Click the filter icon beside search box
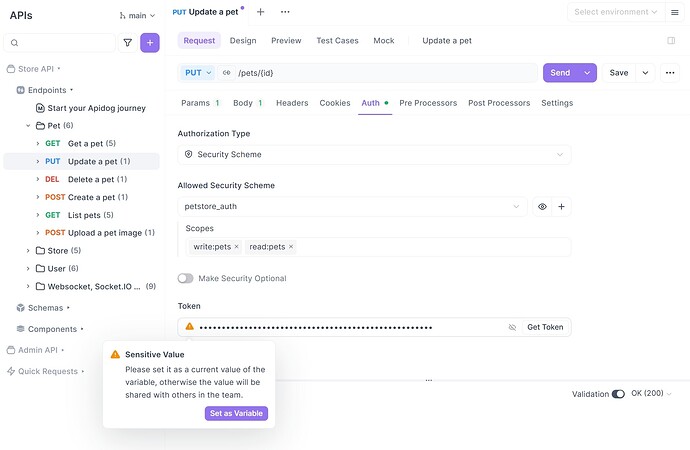This screenshot has width=690, height=450. point(127,43)
